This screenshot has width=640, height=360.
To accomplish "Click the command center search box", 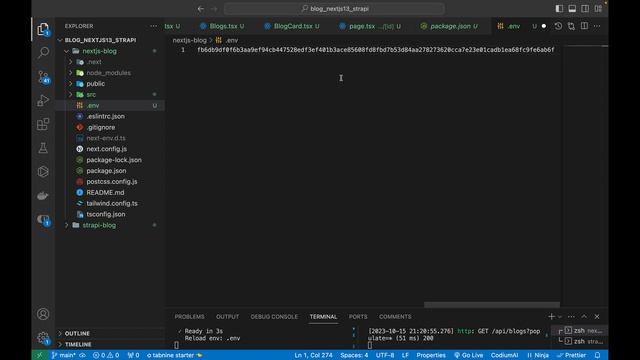I will tap(334, 9).
